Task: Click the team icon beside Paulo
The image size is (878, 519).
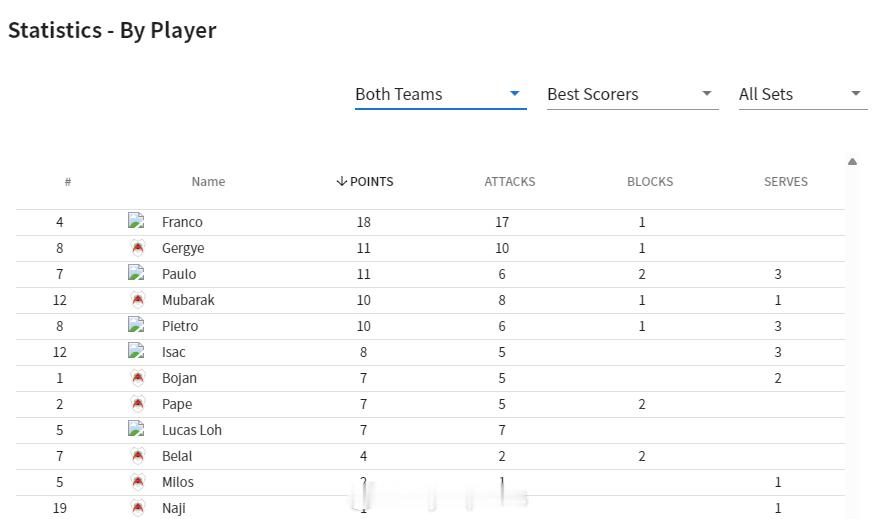Action: pyautogui.click(x=137, y=274)
